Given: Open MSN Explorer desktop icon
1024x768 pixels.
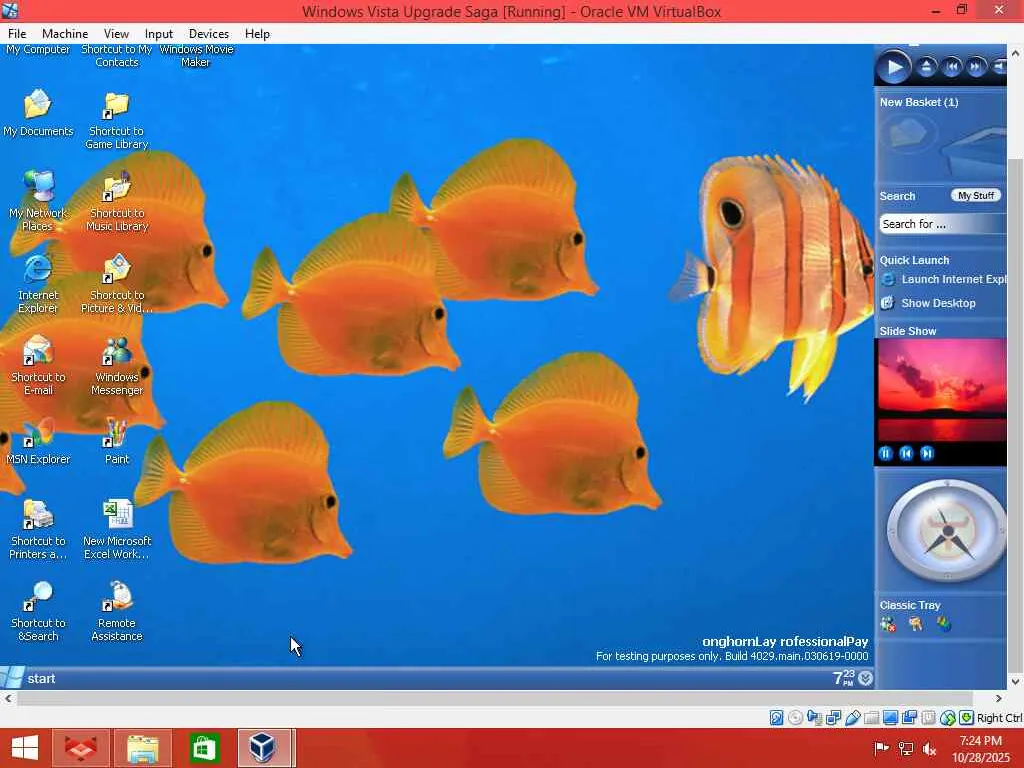Looking at the screenshot, I should pyautogui.click(x=38, y=441).
